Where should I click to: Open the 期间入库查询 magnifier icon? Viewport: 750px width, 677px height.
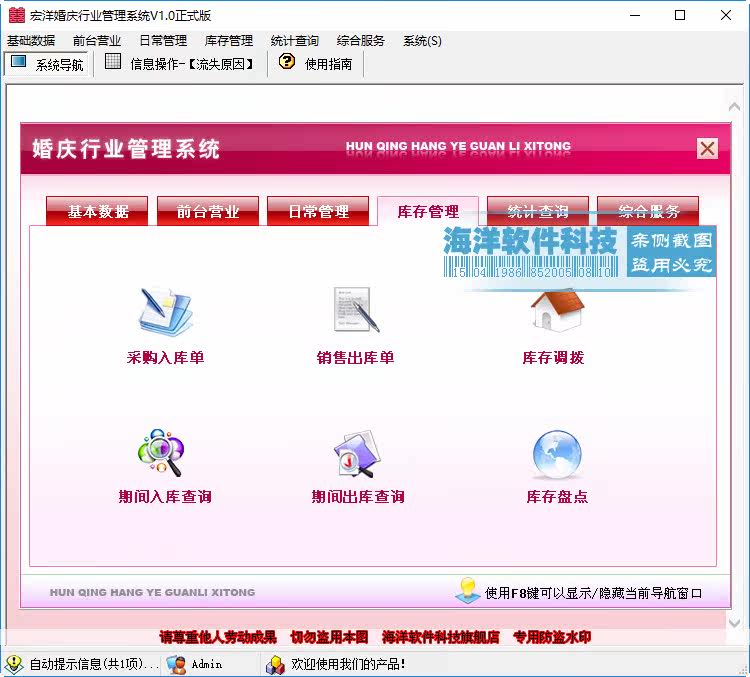161,452
